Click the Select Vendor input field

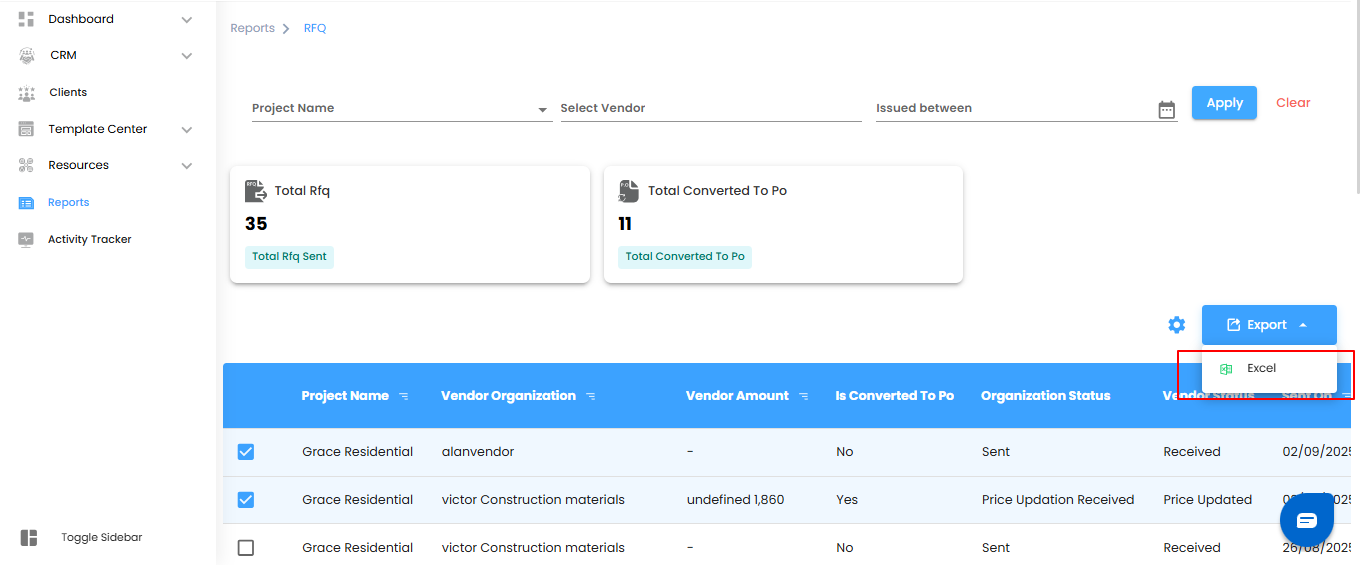coord(710,108)
